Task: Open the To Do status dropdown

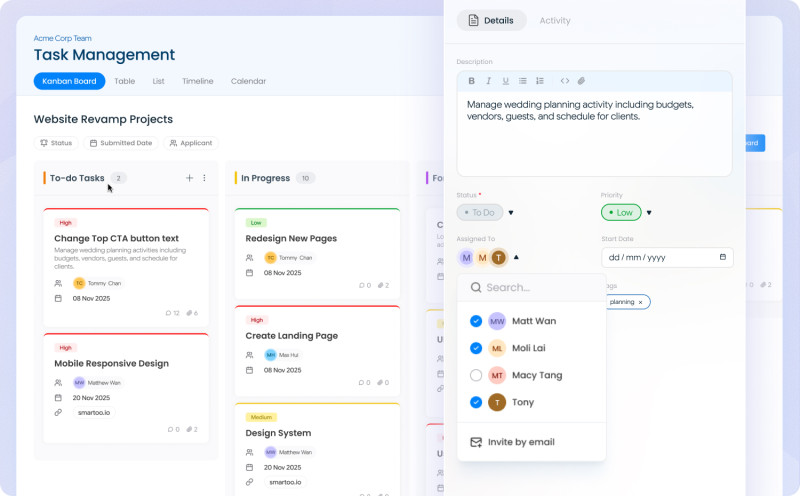Action: tap(511, 213)
